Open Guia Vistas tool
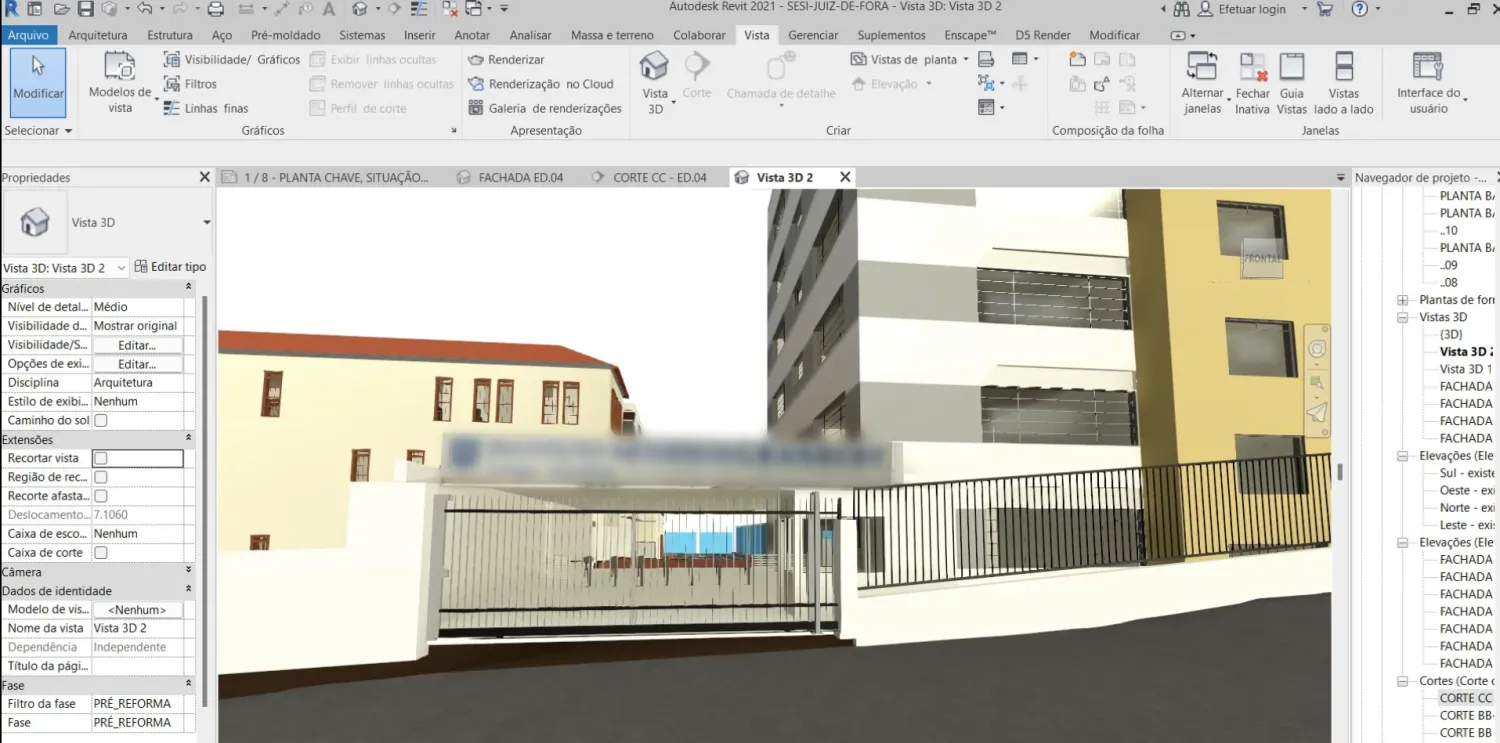The image size is (1500, 743). click(1292, 67)
